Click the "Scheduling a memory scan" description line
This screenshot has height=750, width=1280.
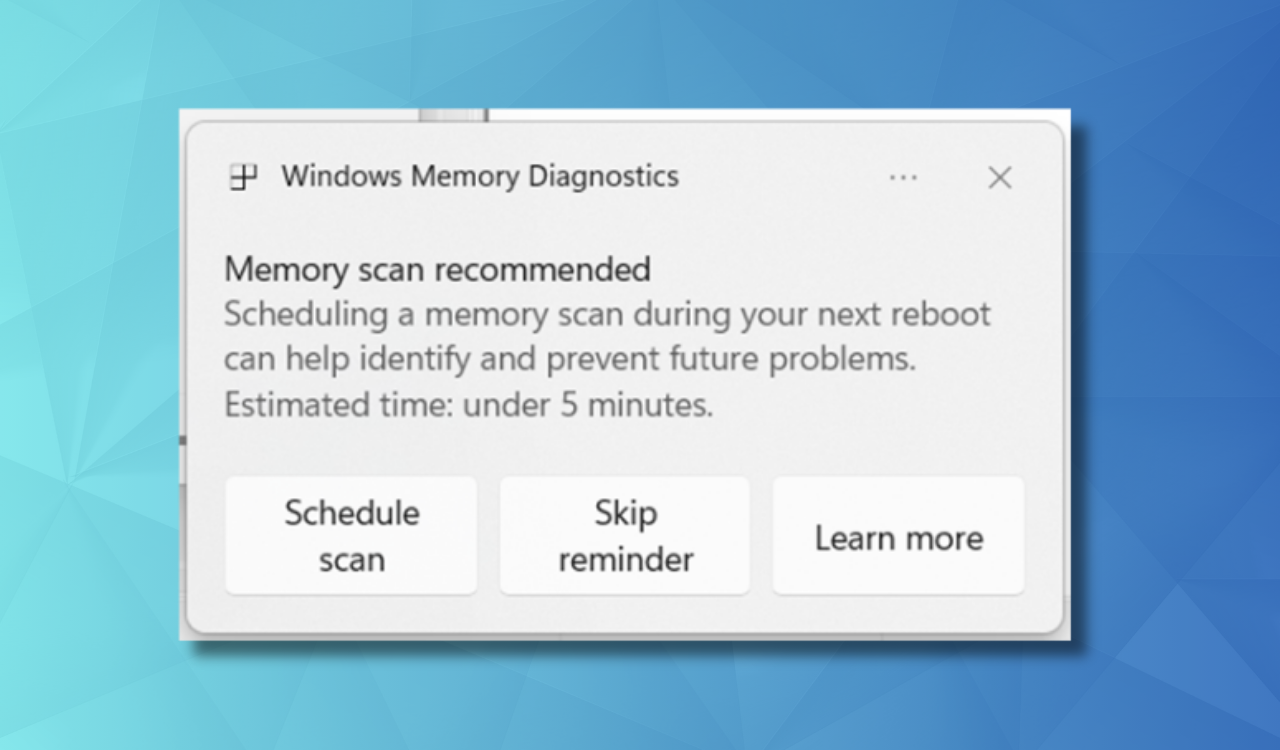coord(606,314)
